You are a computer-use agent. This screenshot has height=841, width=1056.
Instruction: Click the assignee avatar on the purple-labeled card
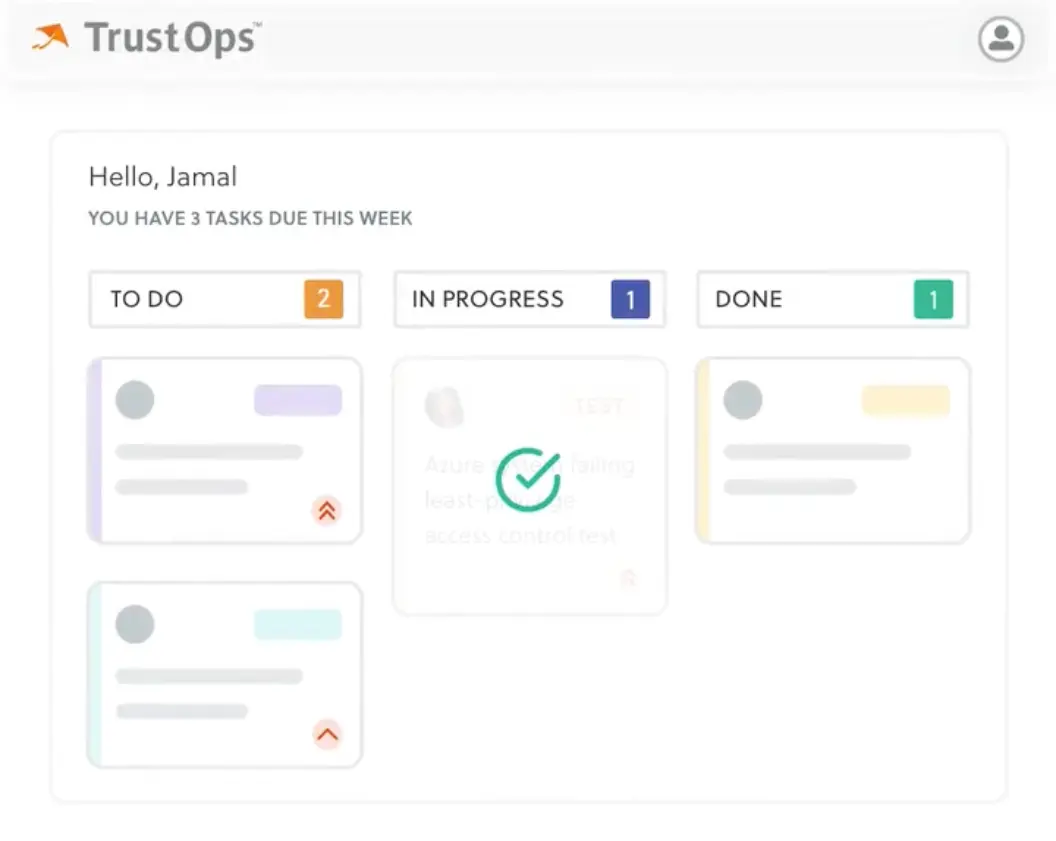click(x=135, y=400)
